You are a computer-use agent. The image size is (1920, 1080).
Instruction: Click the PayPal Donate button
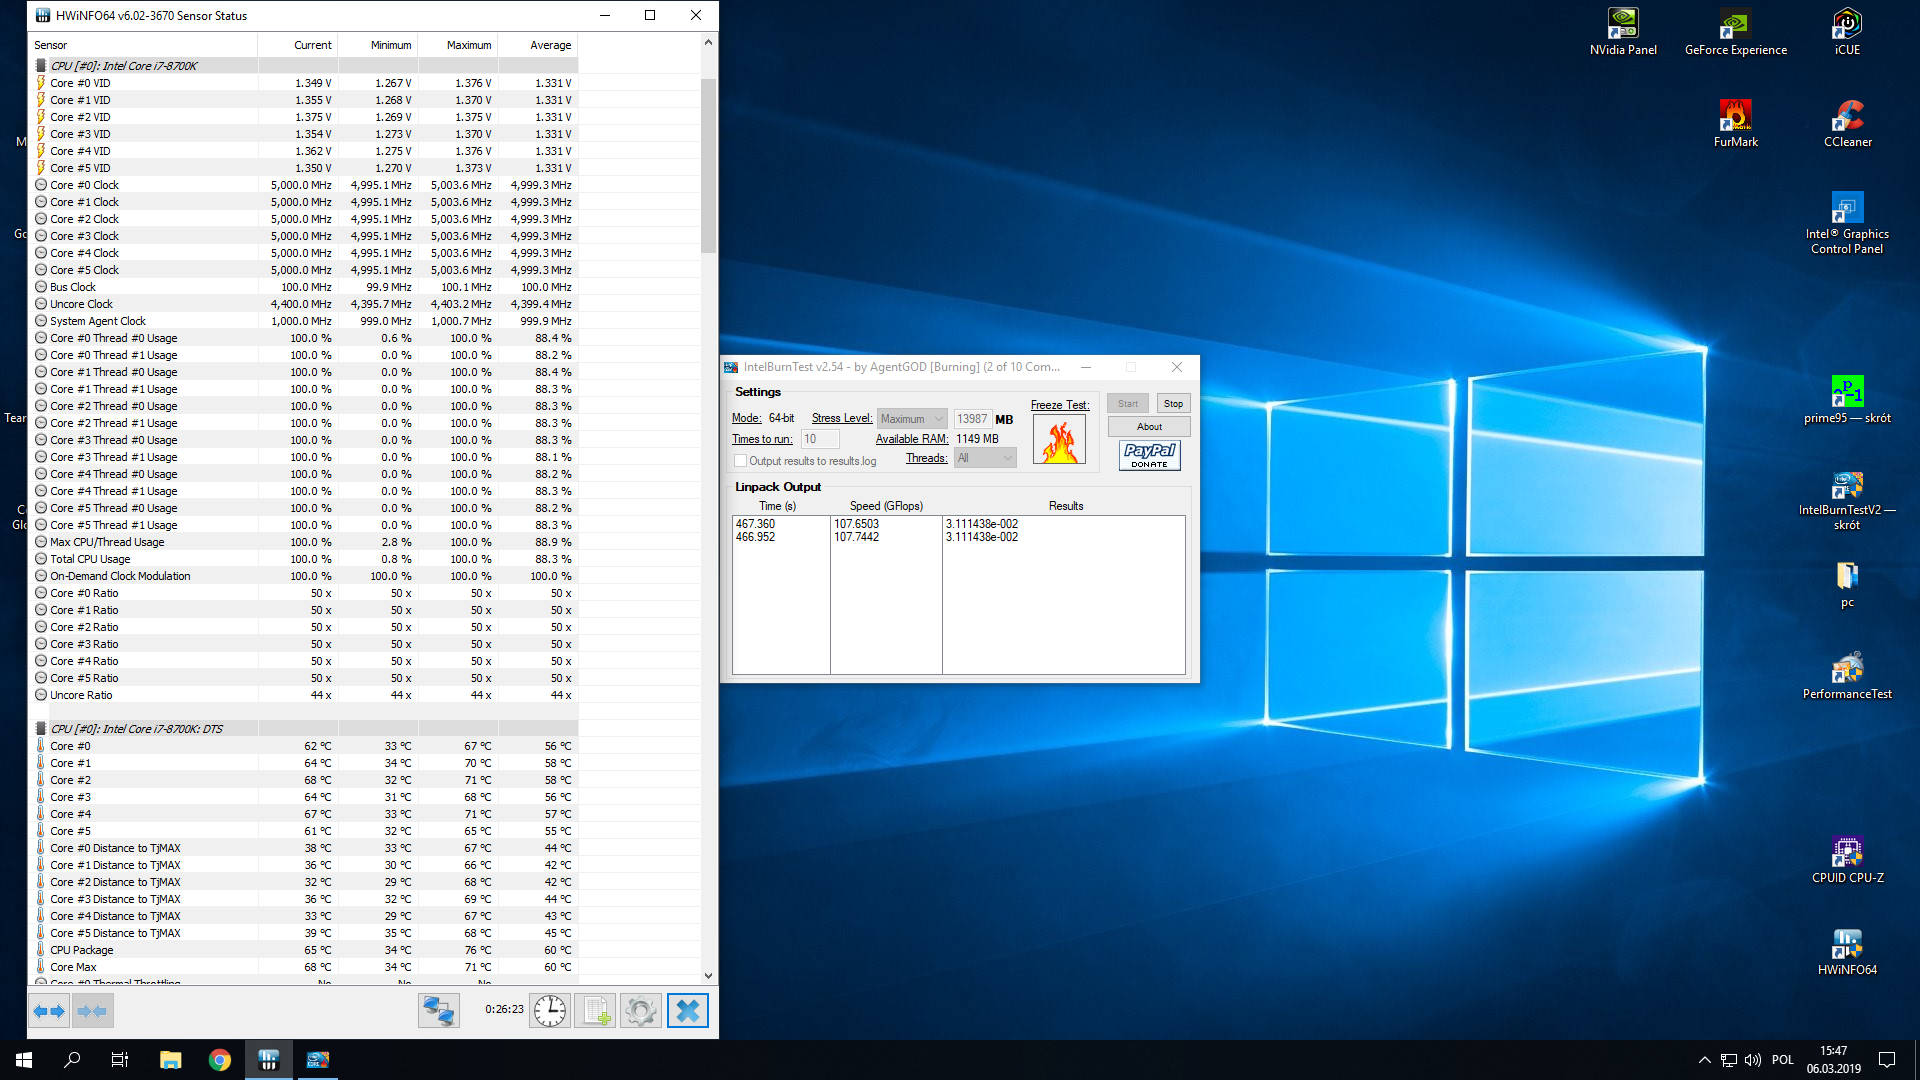[x=1149, y=456]
